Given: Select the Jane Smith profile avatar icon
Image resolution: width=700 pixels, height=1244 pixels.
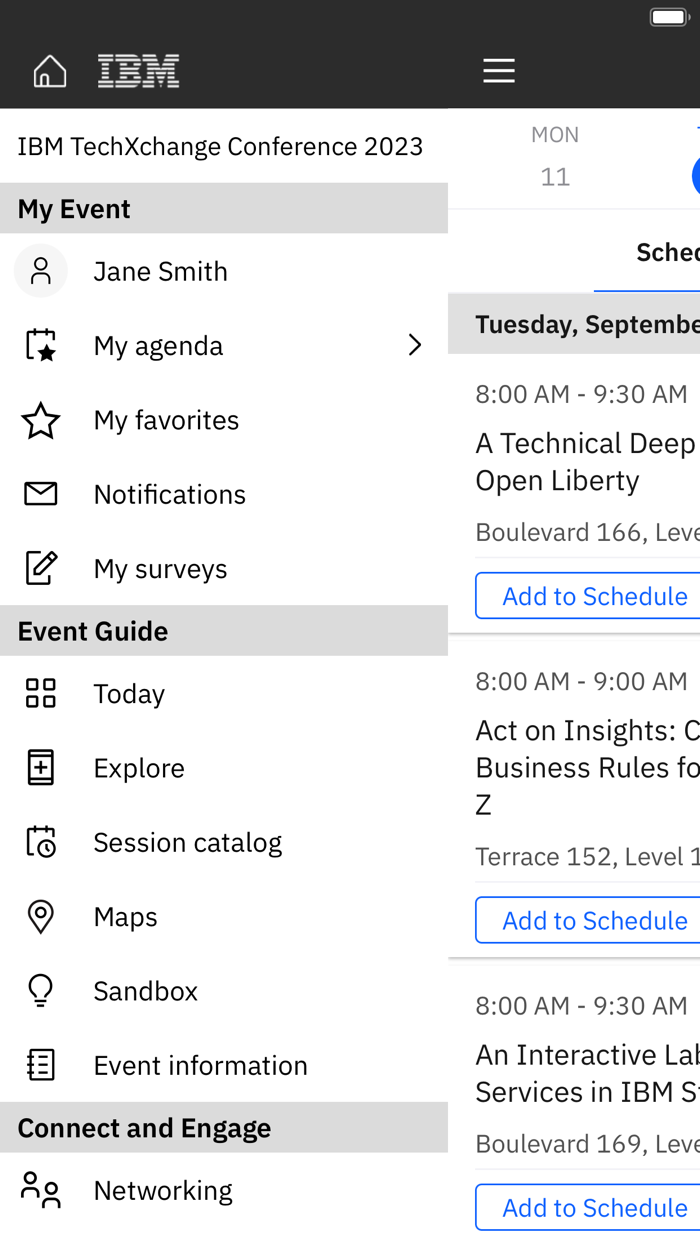Looking at the screenshot, I should tap(40, 270).
